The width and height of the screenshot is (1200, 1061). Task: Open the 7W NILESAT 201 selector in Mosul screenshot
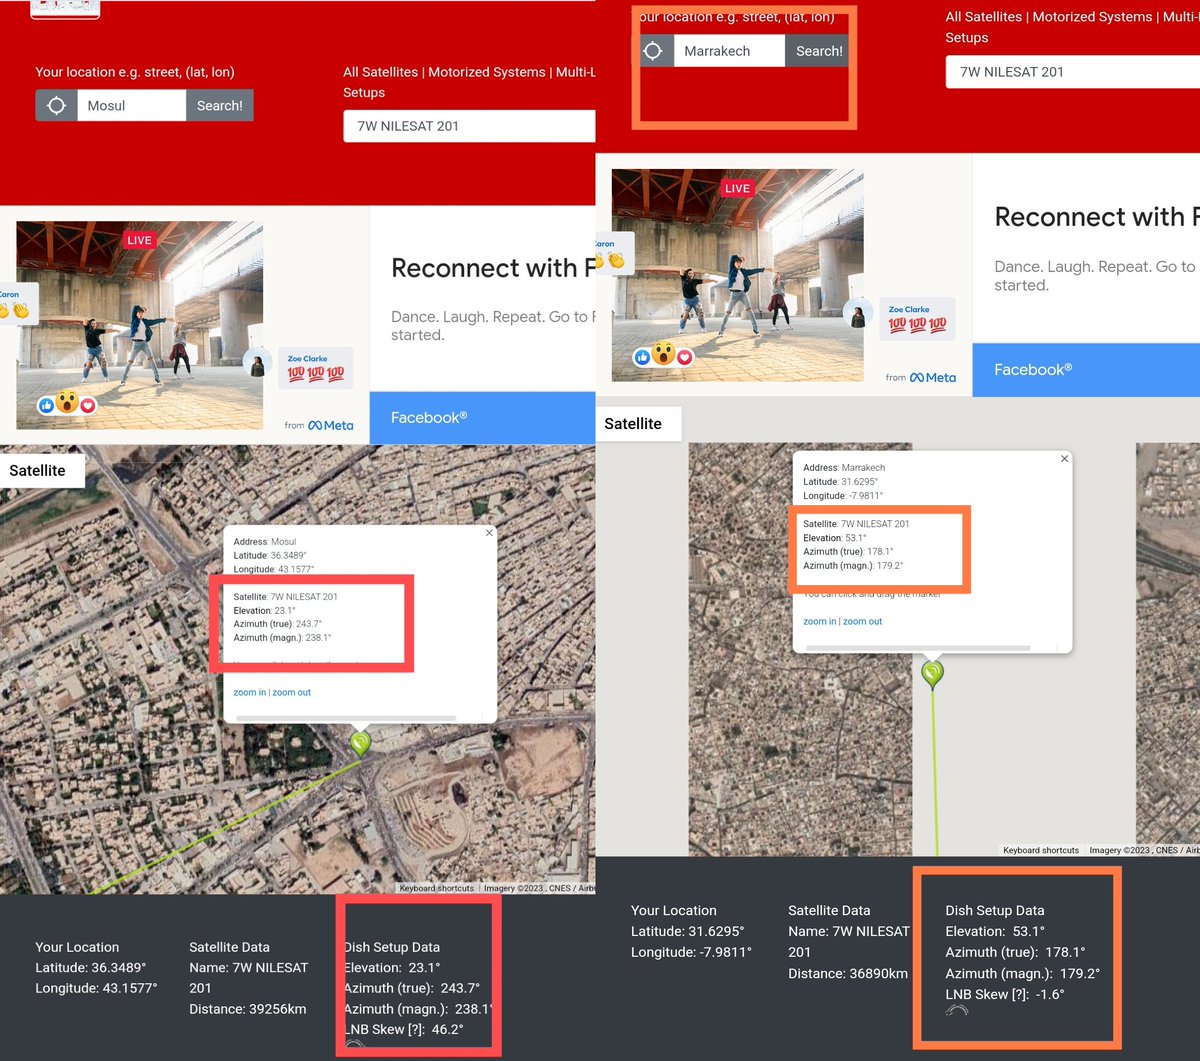[x=469, y=126]
